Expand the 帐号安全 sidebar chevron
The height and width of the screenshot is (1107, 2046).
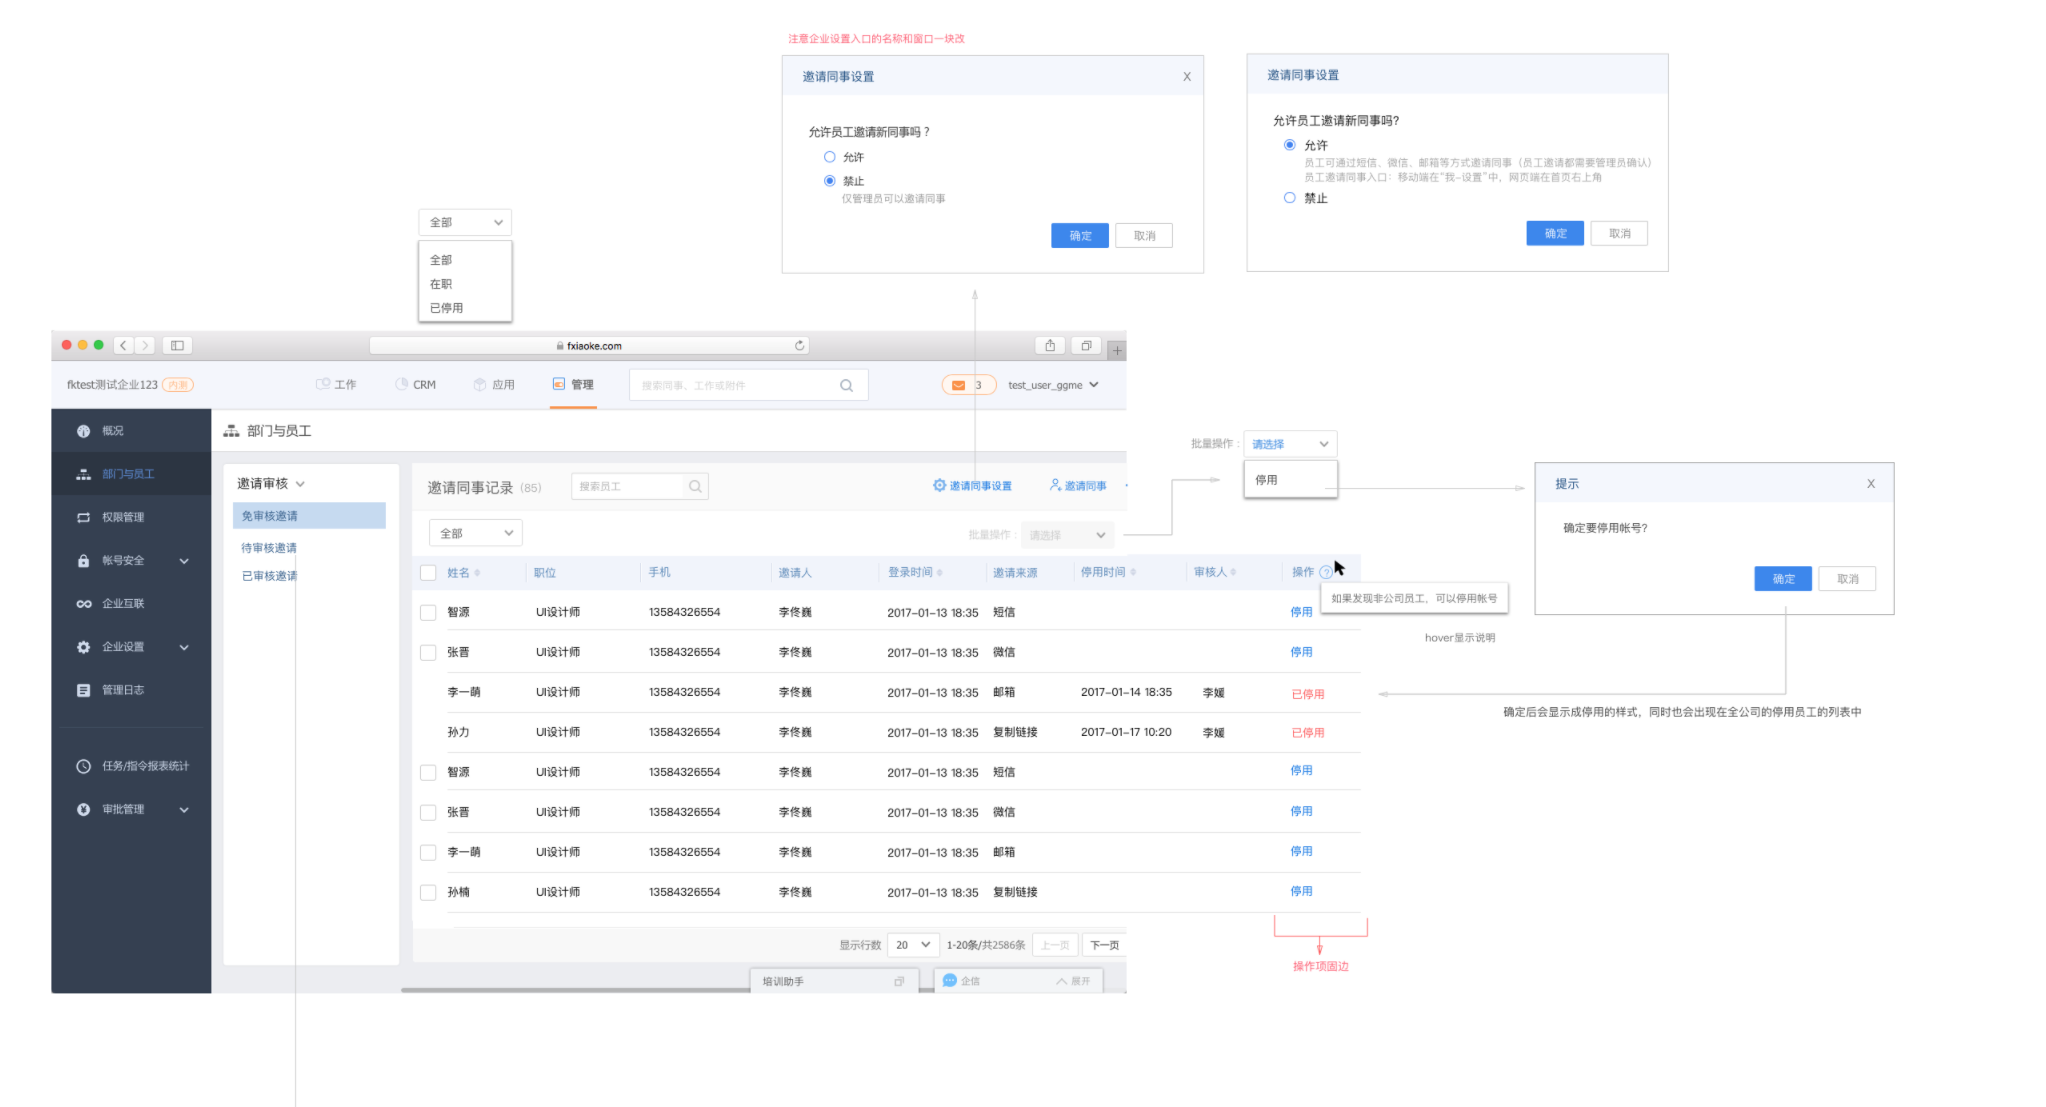184,561
